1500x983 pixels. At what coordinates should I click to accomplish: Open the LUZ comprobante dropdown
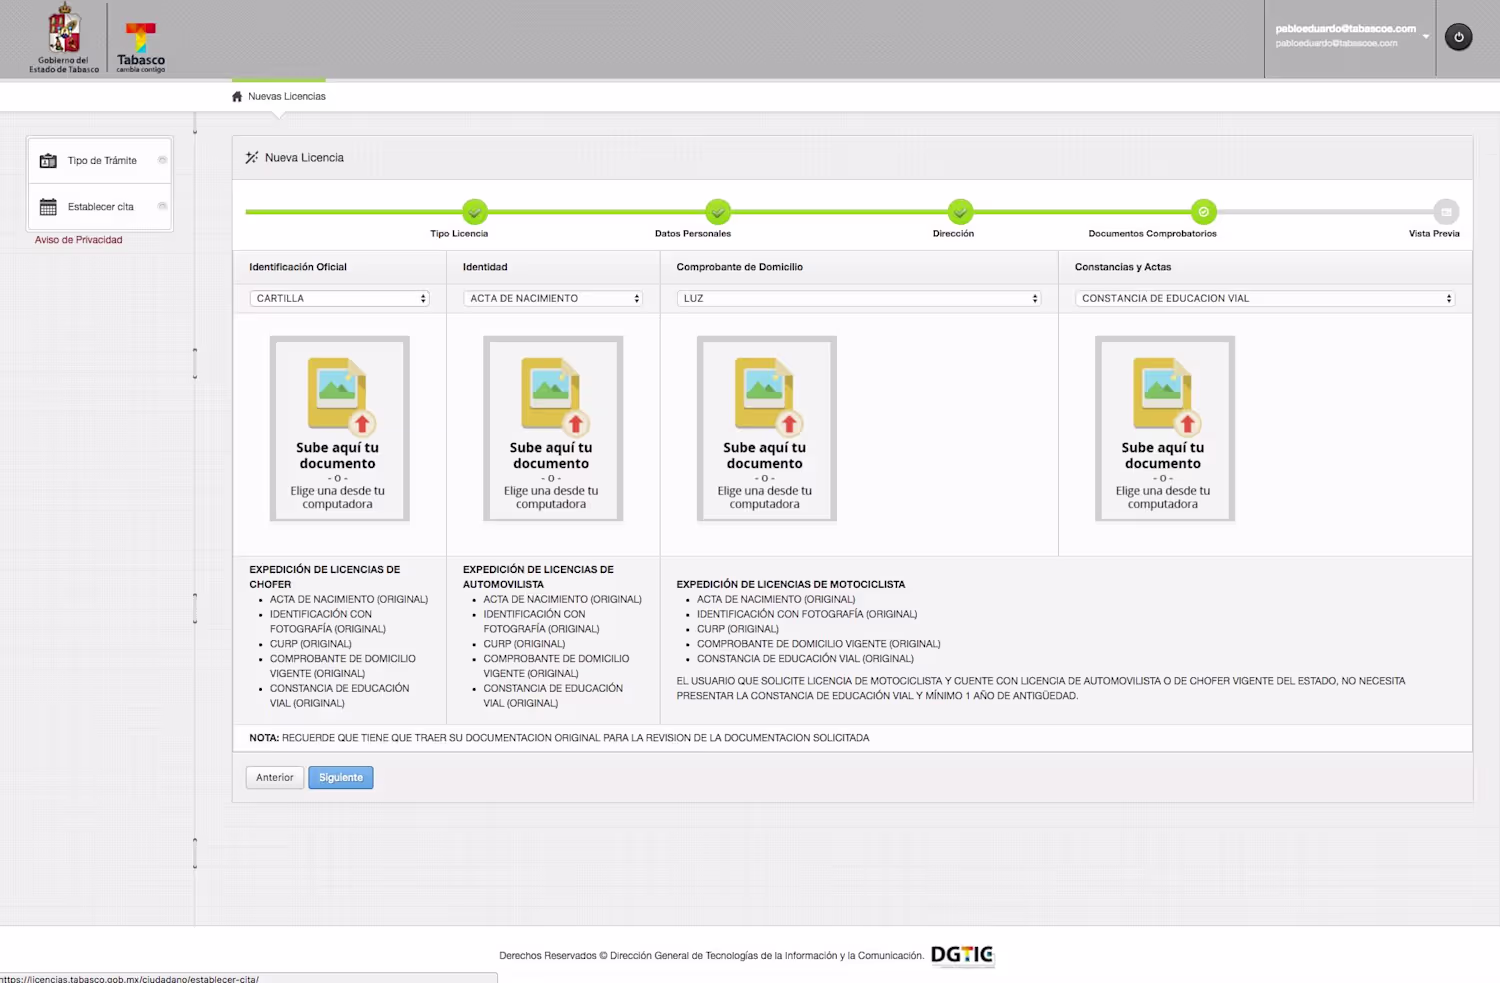859,298
